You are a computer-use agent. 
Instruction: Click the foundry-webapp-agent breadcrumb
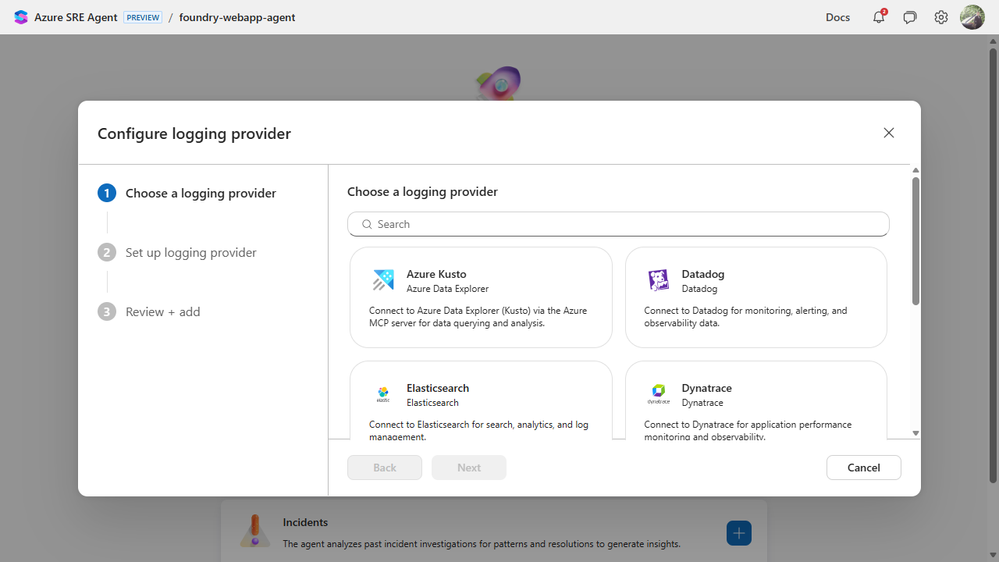pyautogui.click(x=237, y=17)
